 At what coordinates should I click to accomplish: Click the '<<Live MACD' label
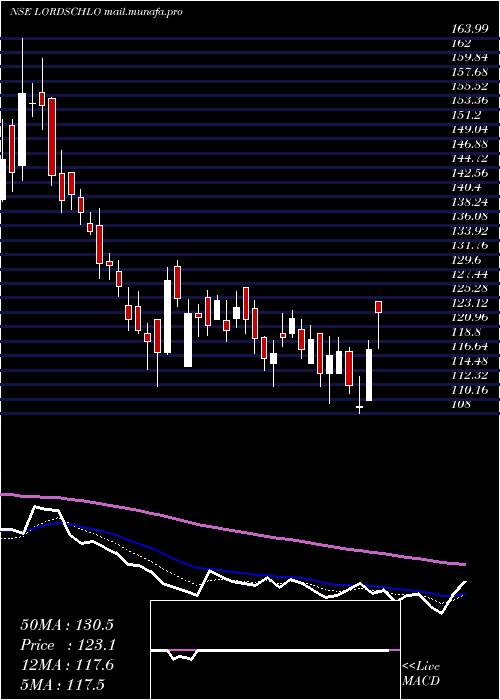coord(421,674)
